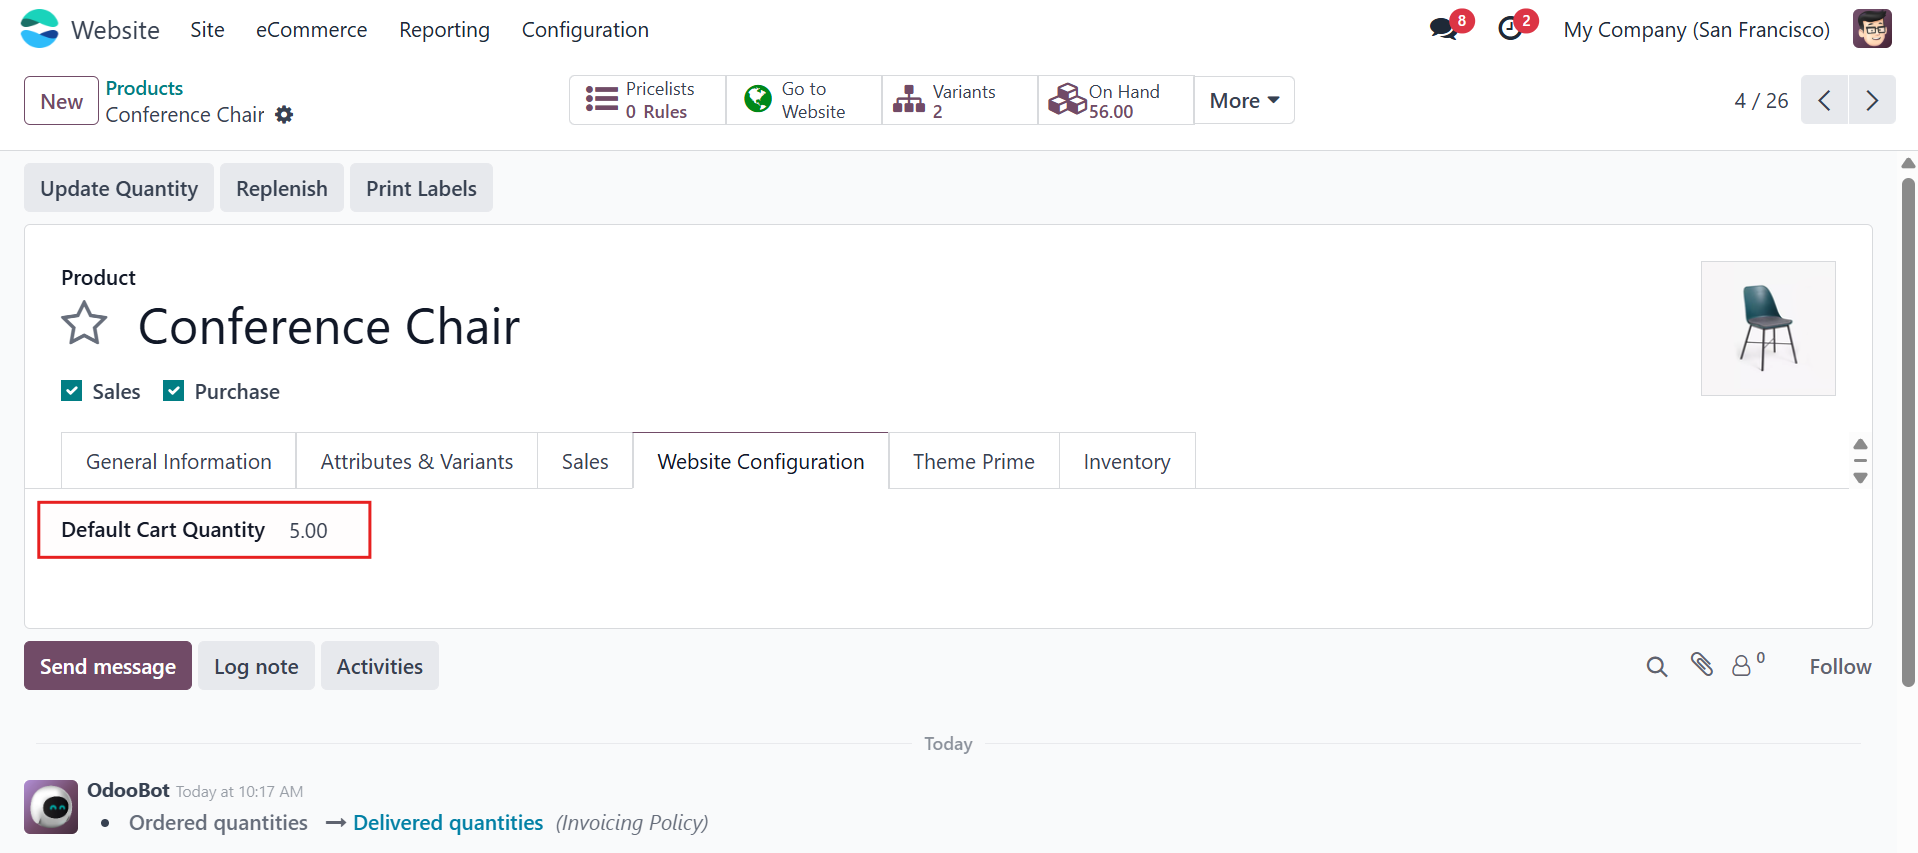
Task: Click the Odoo Website app logo
Action: pos(40,29)
